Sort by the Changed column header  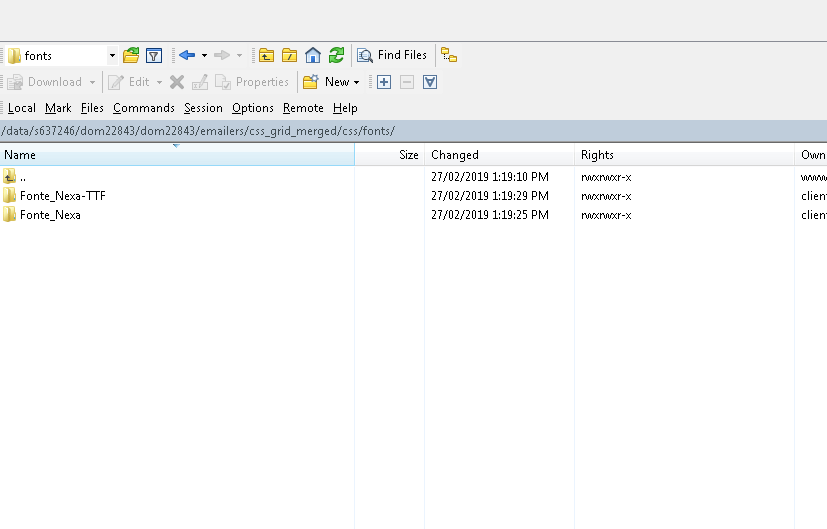tap(499, 155)
